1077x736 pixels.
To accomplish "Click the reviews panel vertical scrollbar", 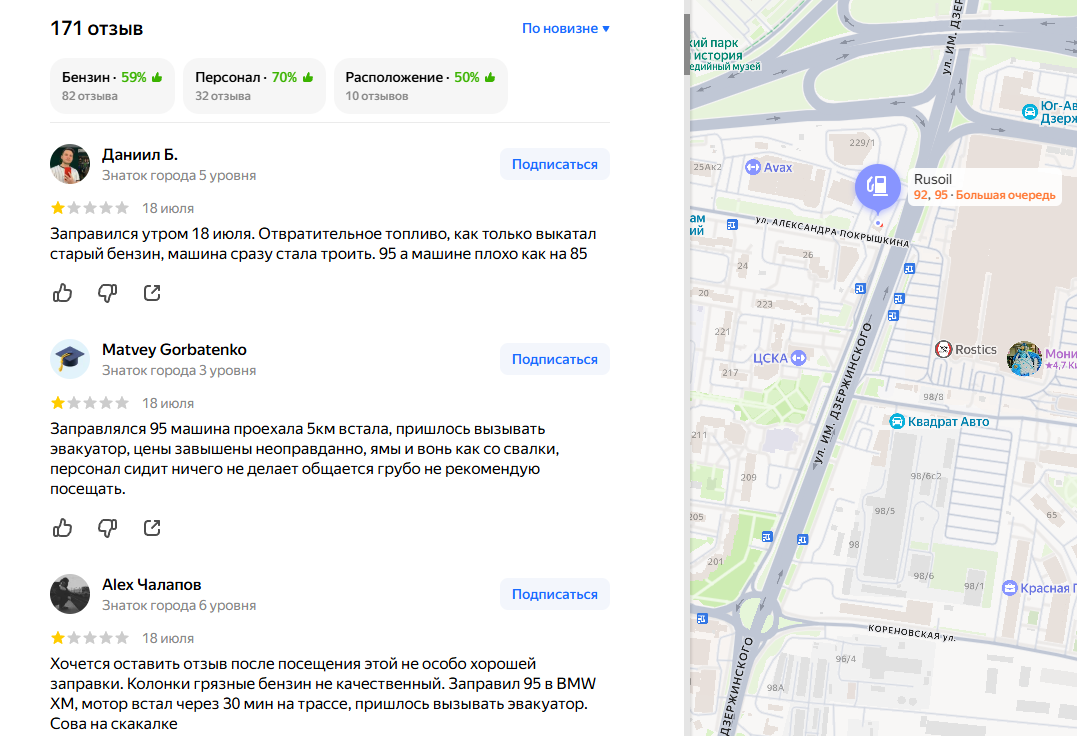I will pos(687,44).
